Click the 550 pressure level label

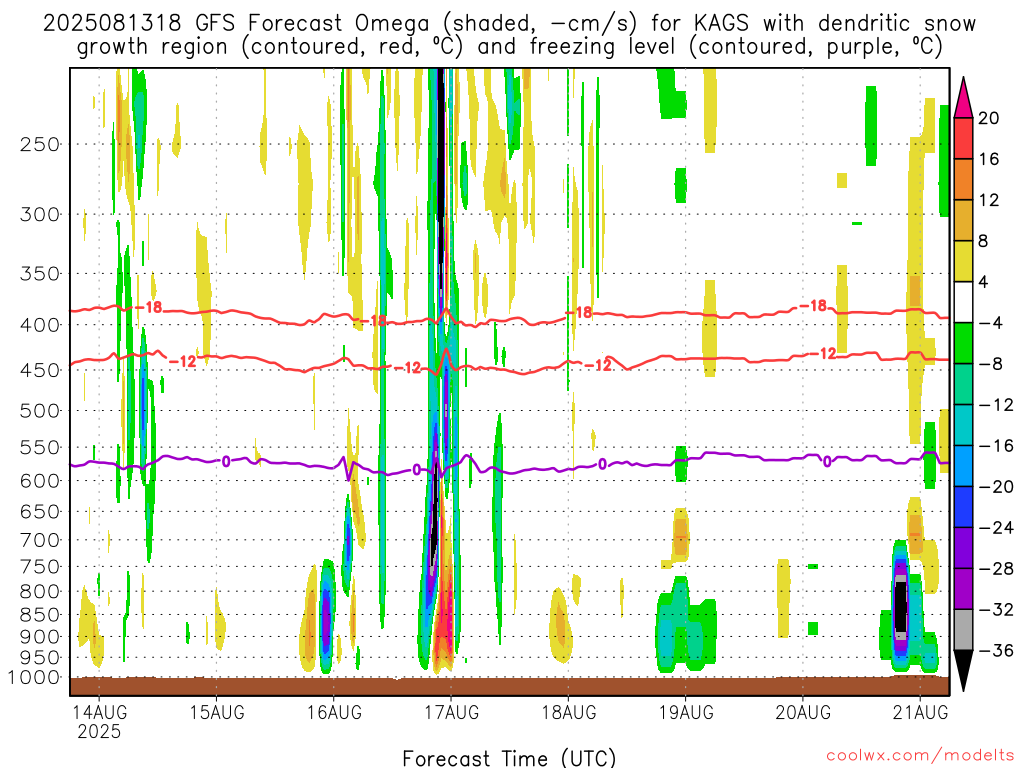[x=40, y=447]
